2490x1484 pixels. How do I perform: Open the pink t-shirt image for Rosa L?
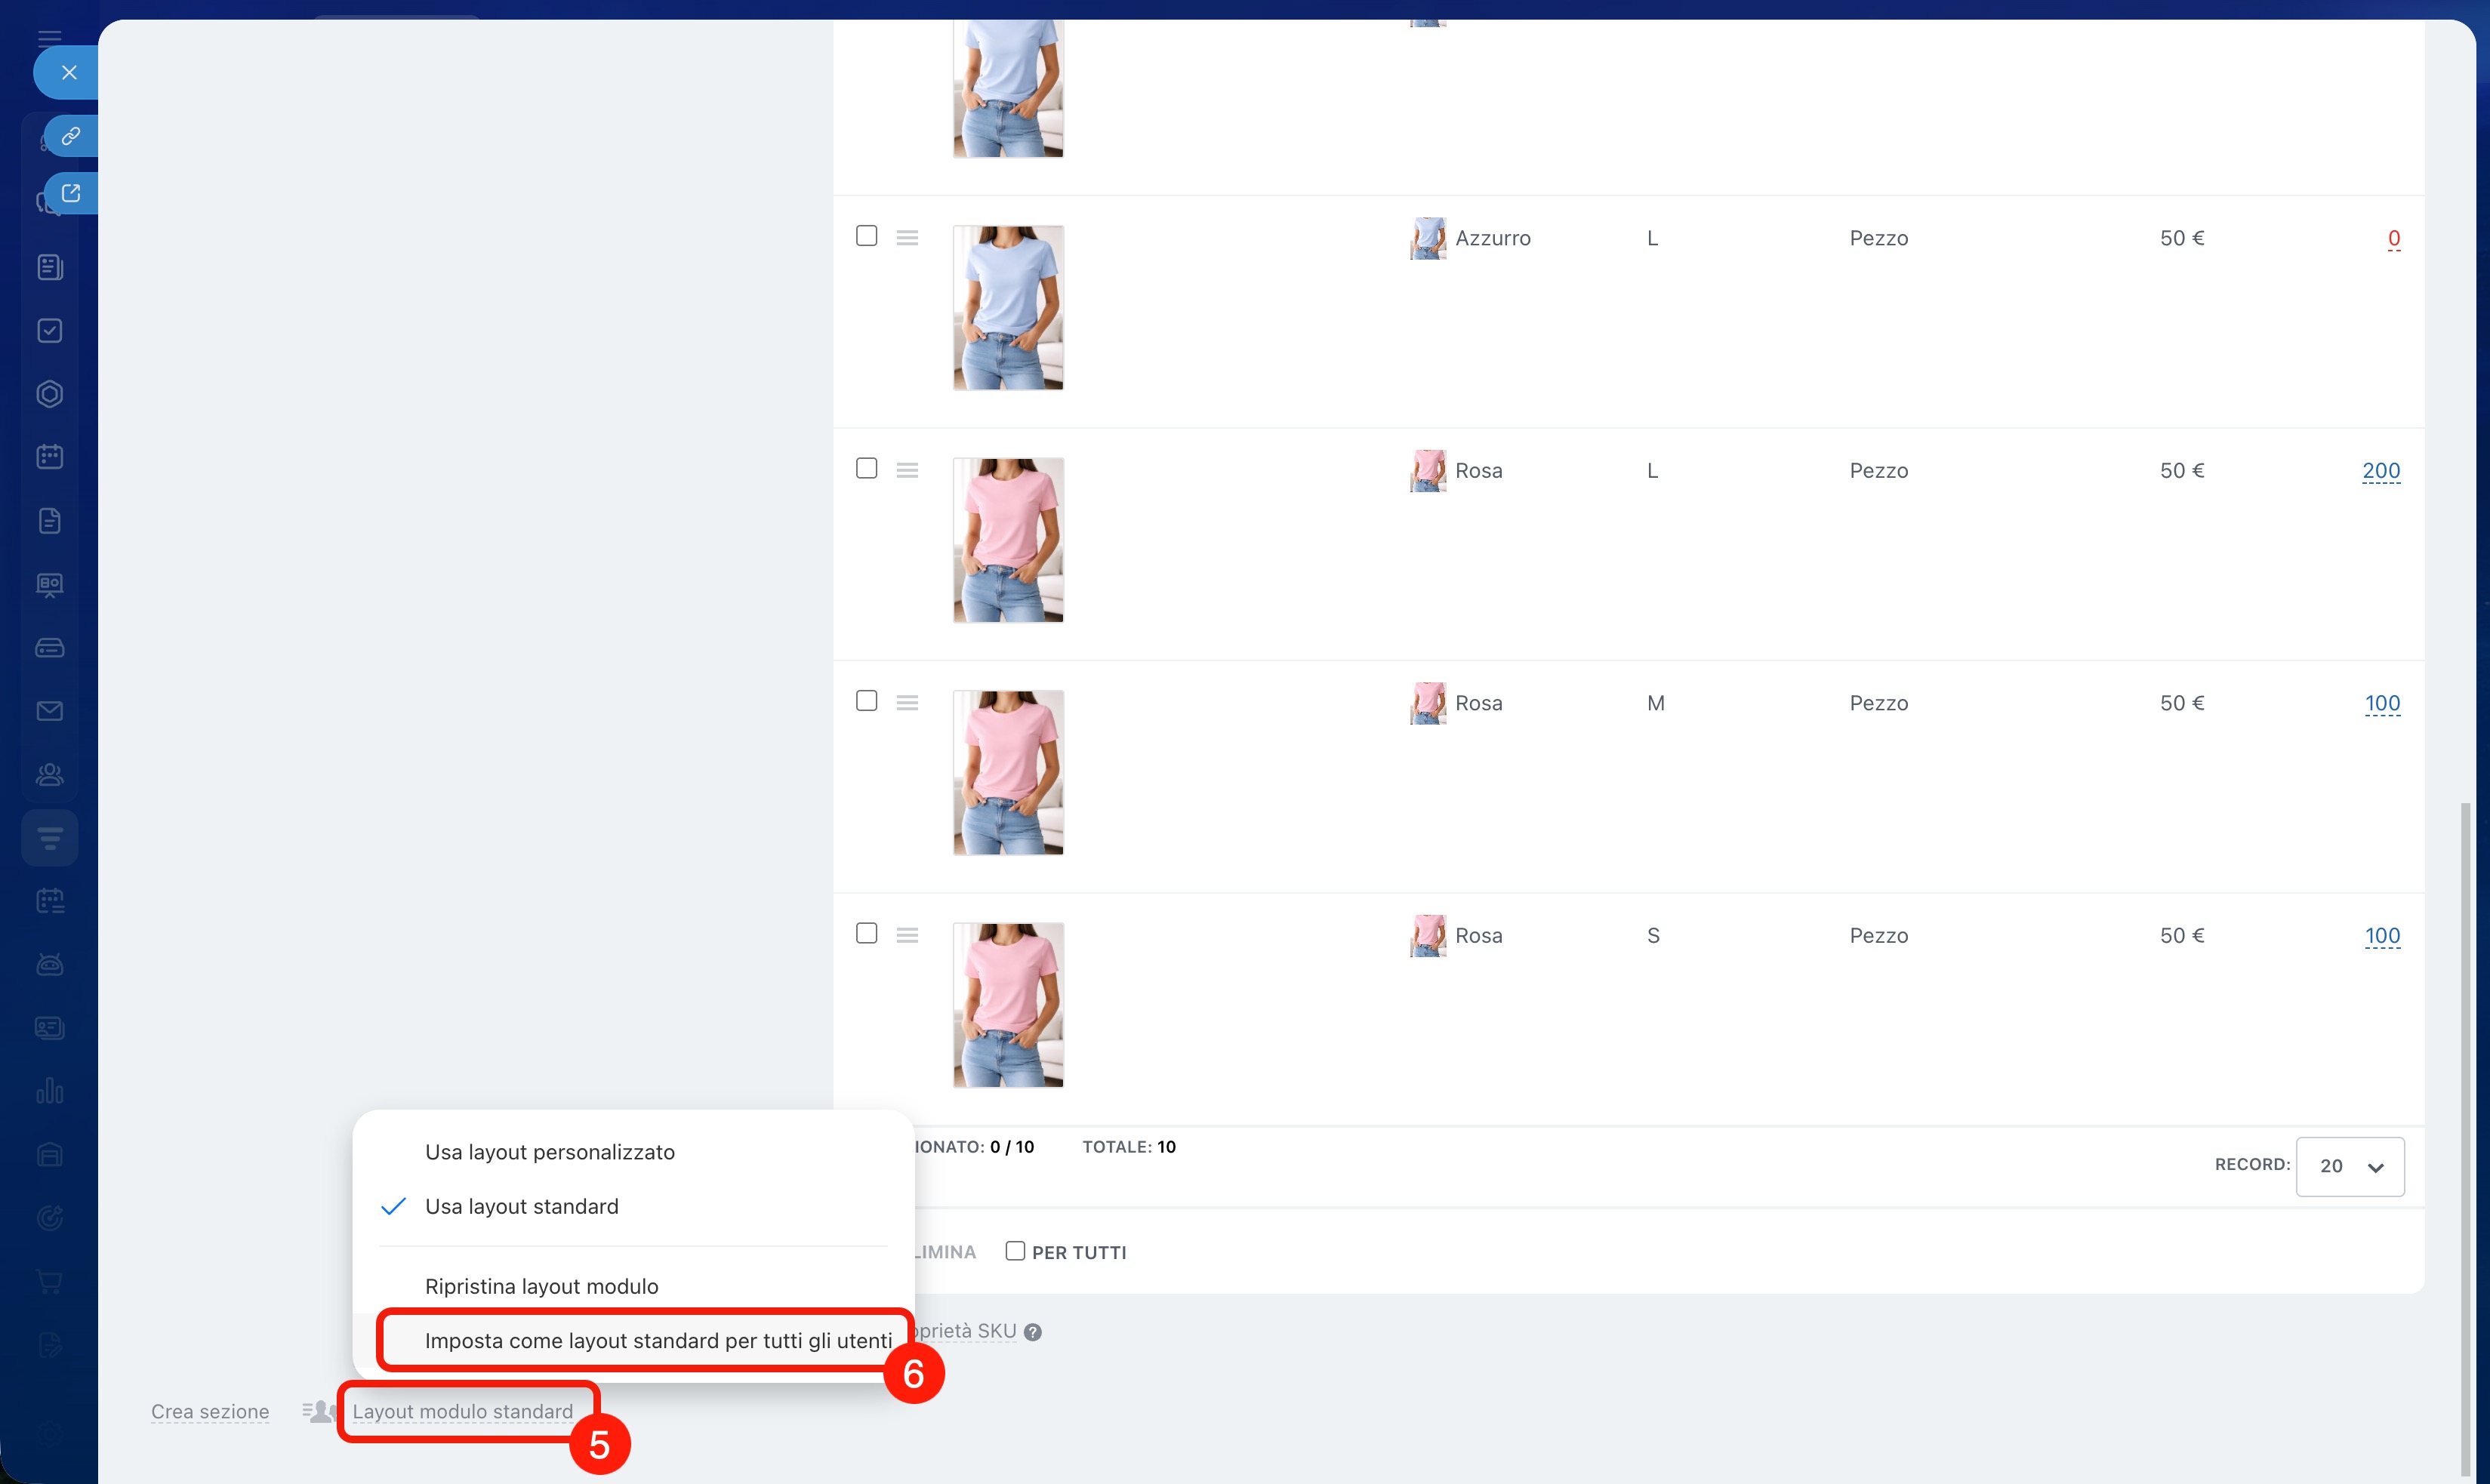point(1008,540)
